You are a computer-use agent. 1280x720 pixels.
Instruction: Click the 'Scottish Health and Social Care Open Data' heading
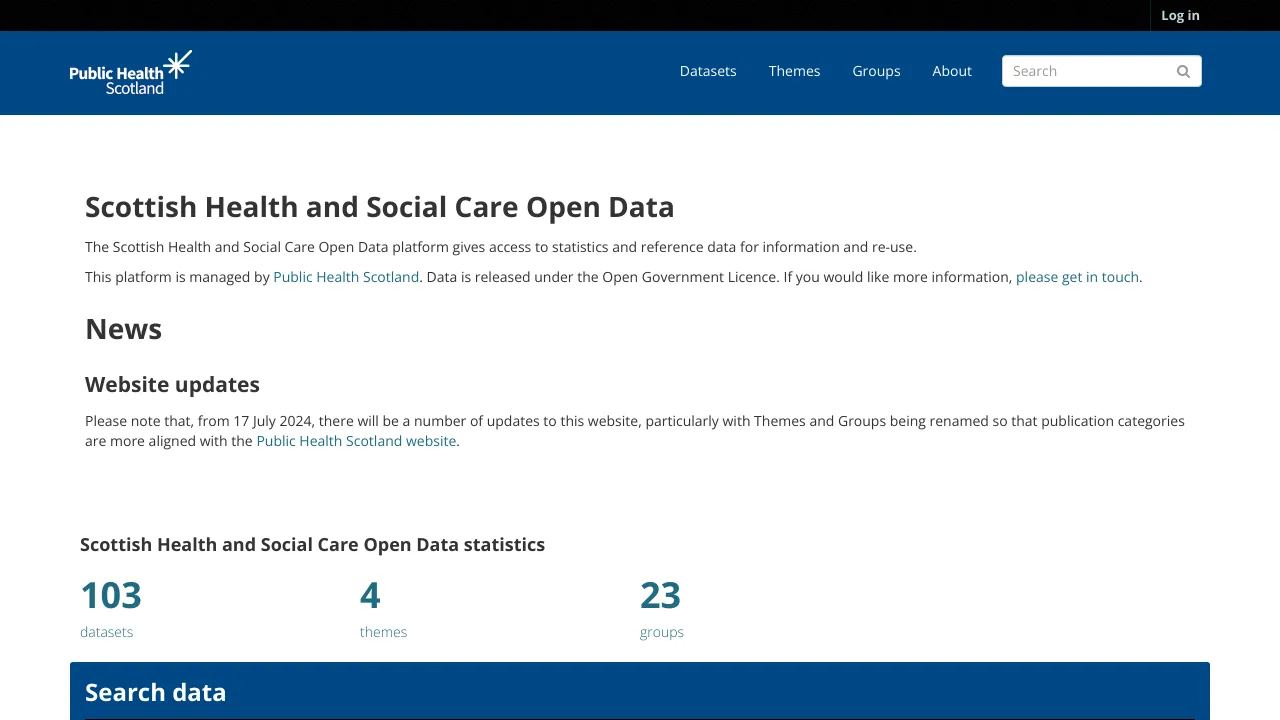click(x=380, y=207)
